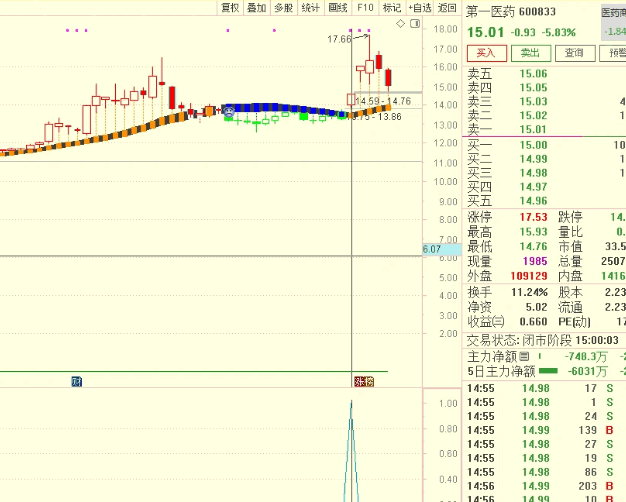Click the 现量 value 1985
This screenshot has height=502, width=626.
[535, 261]
